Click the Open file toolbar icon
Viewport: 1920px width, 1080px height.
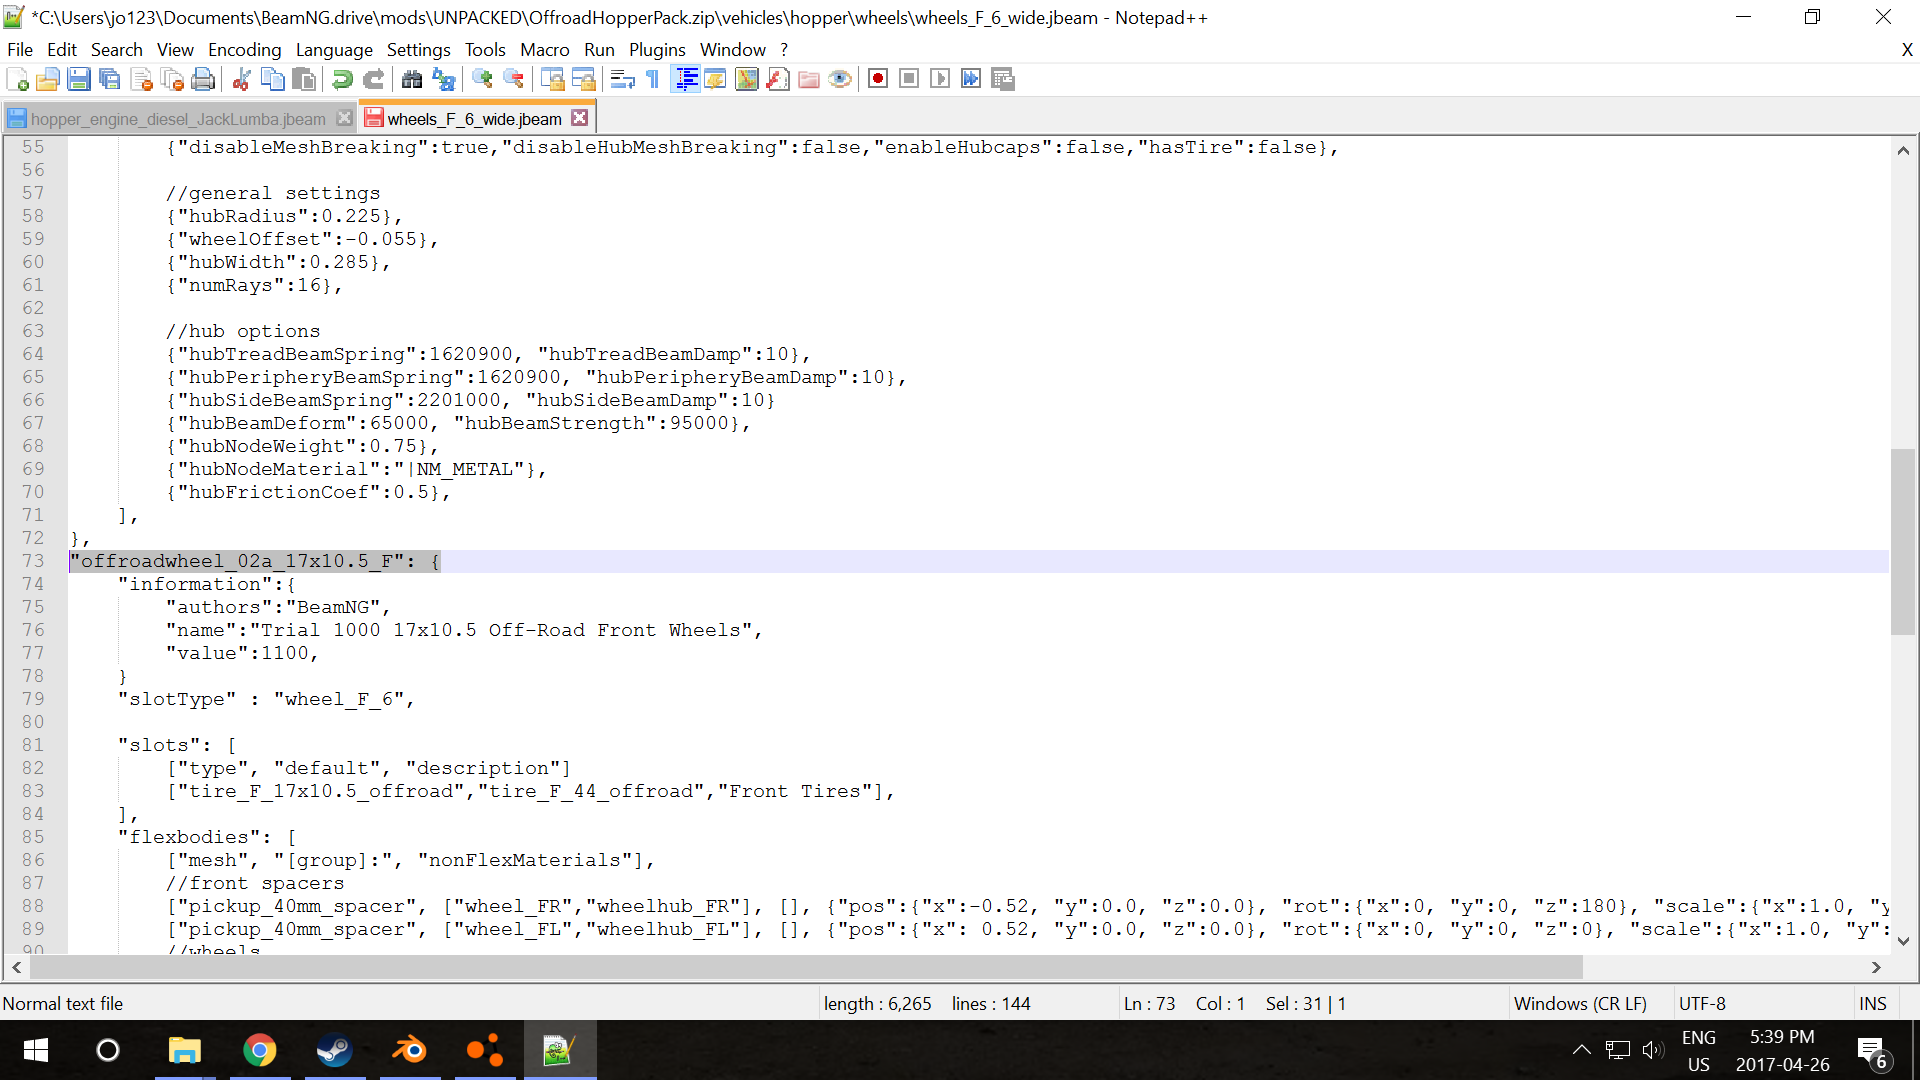(47, 79)
